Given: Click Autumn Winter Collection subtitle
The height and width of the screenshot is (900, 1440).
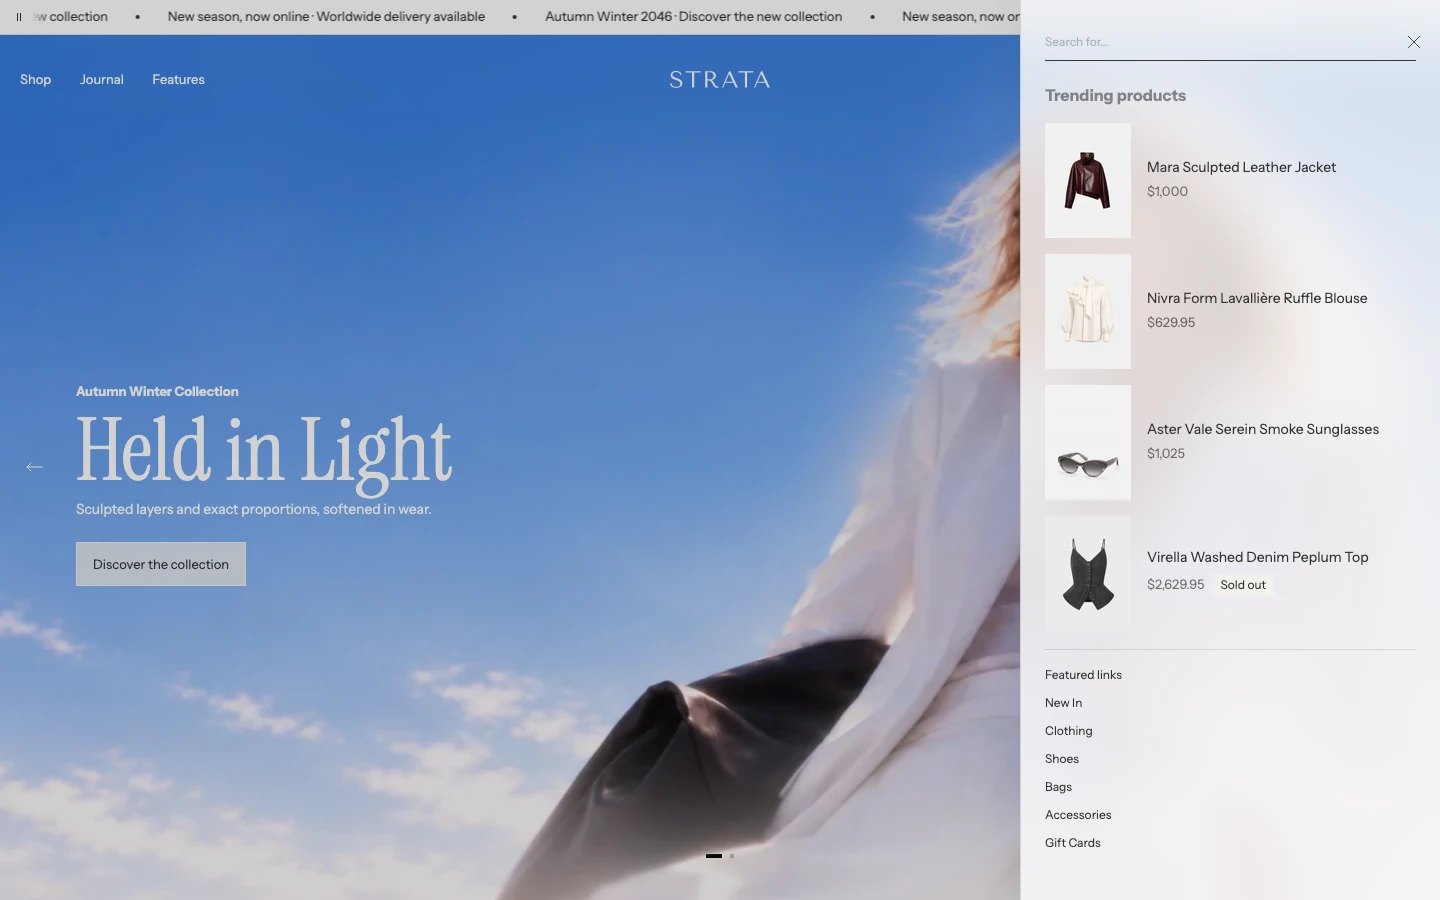Looking at the screenshot, I should pos(157,391).
